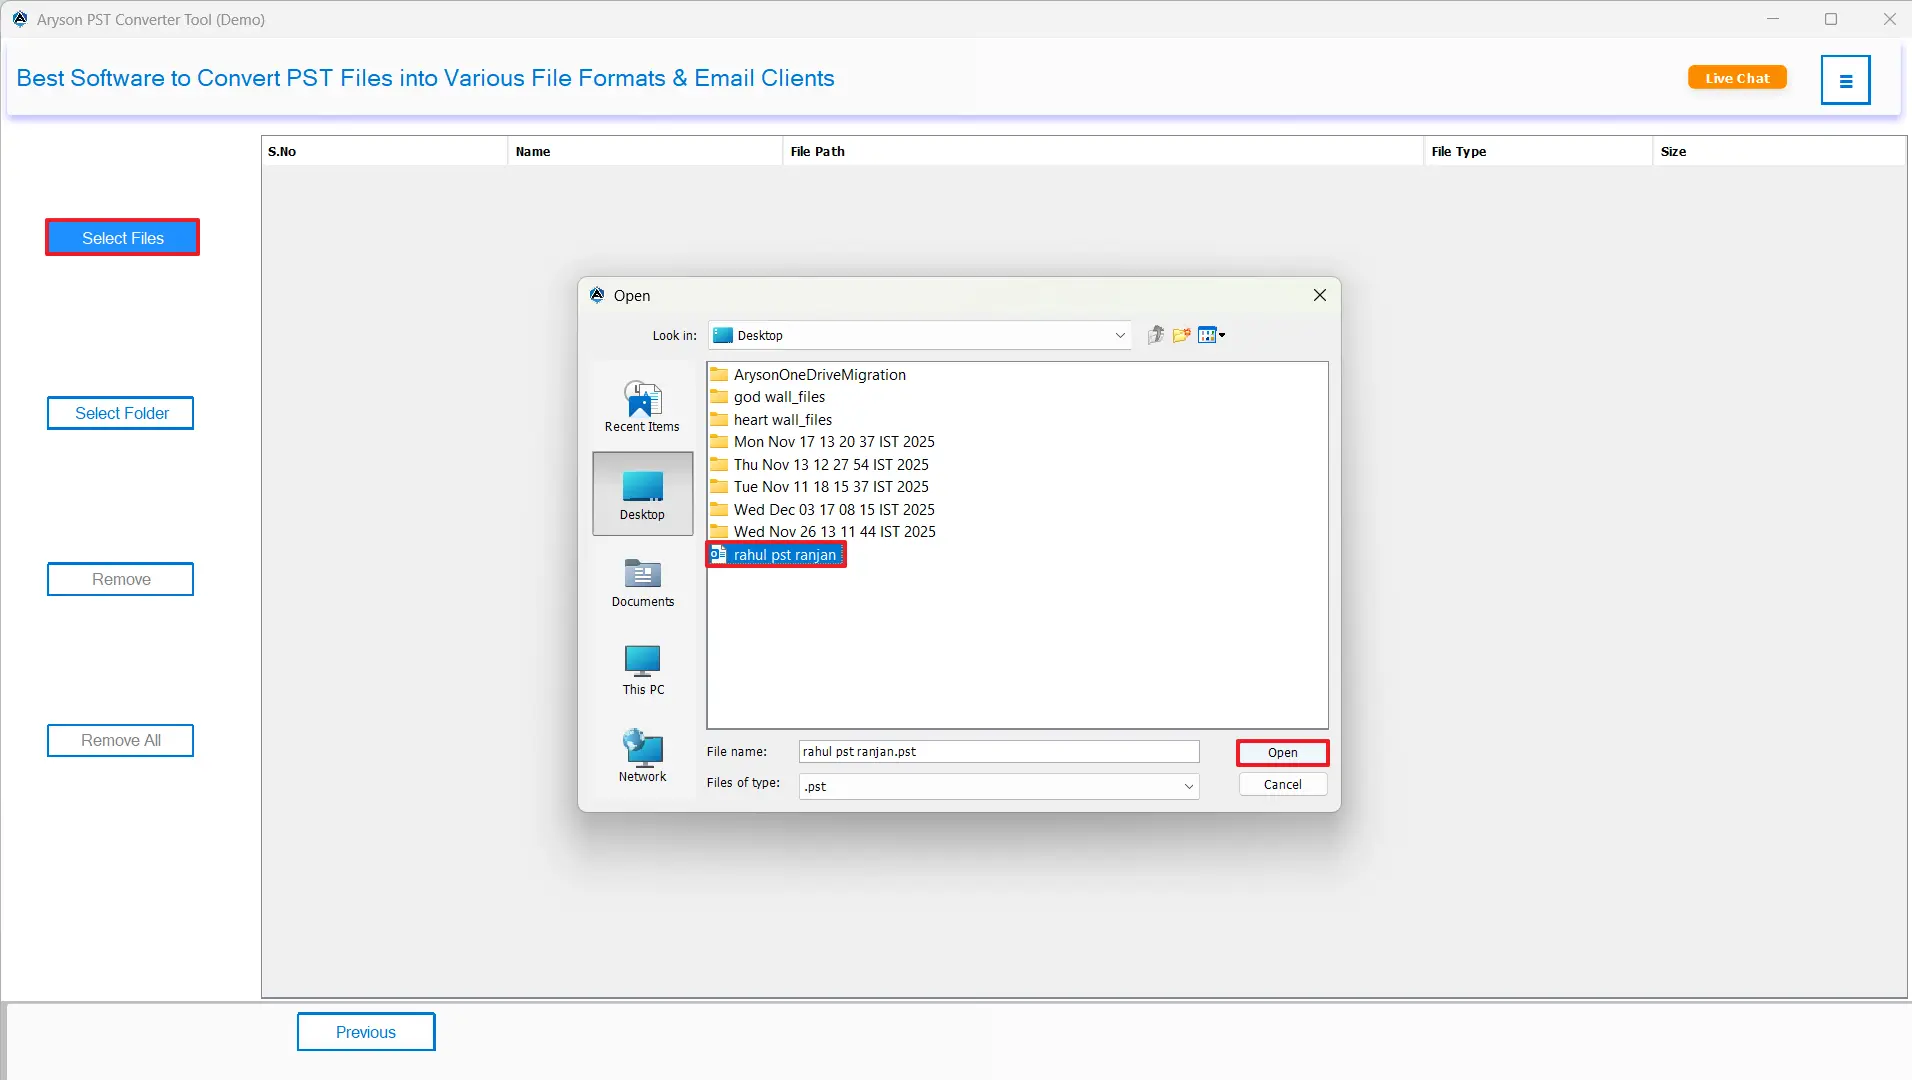Screen dimensions: 1912x1080
Task: Click the Aryson app icon in title bar
Action: (20, 19)
